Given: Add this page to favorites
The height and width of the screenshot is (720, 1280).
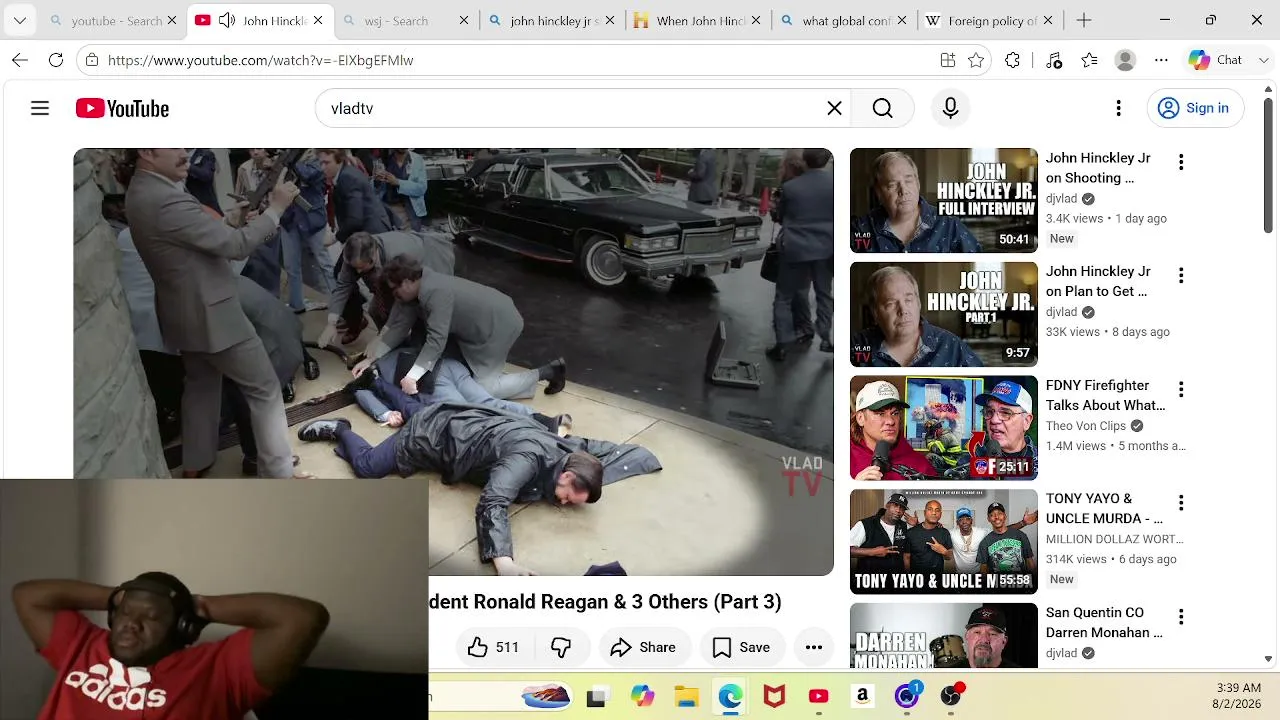Looking at the screenshot, I should pyautogui.click(x=976, y=60).
